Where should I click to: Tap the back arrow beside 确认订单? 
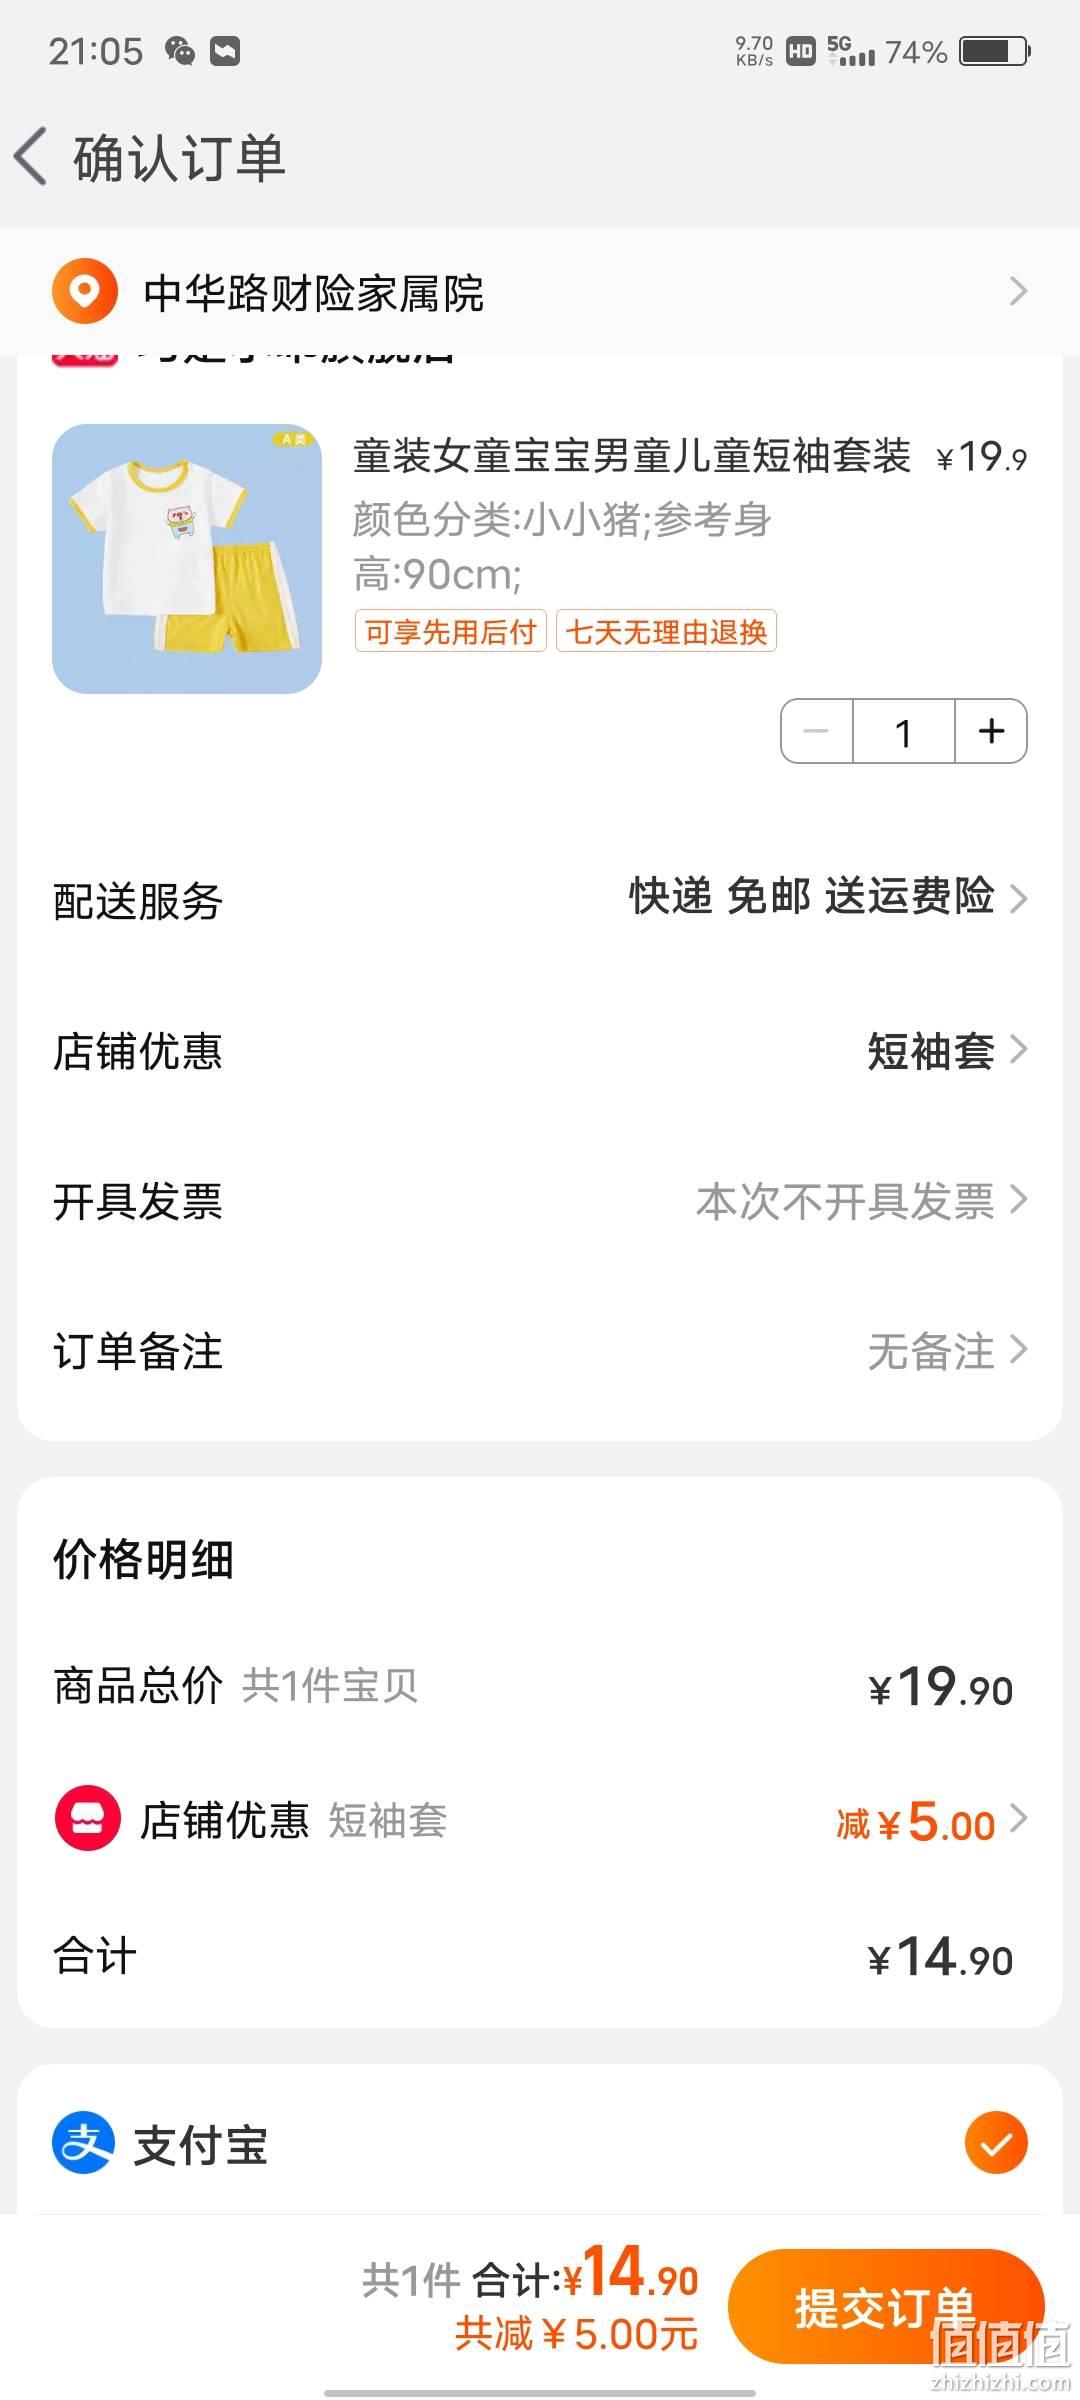click(31, 157)
